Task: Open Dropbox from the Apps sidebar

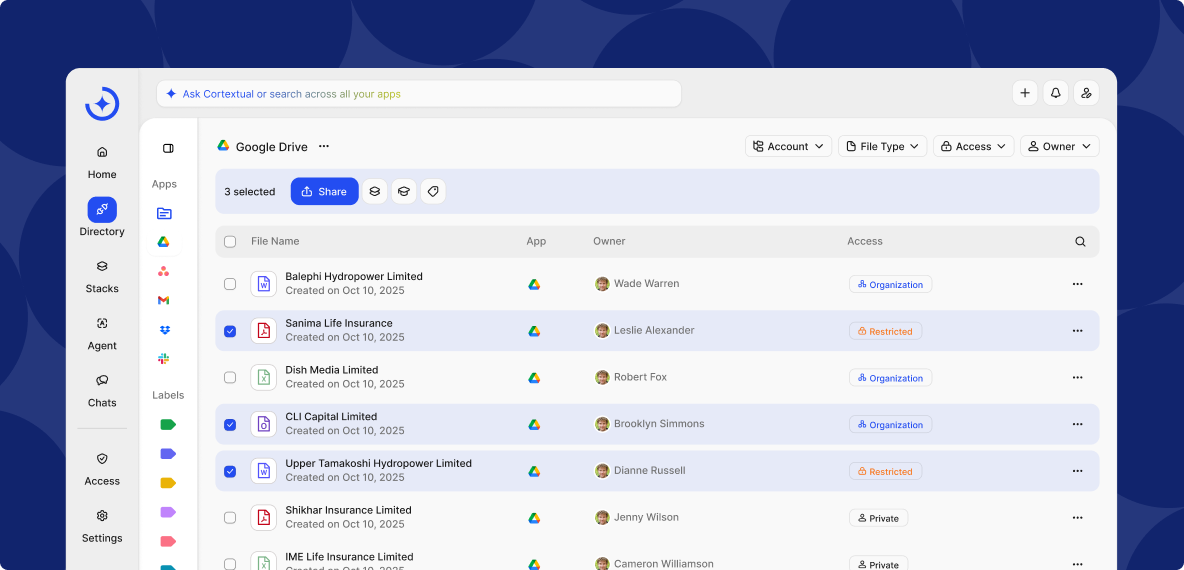Action: [x=164, y=329]
